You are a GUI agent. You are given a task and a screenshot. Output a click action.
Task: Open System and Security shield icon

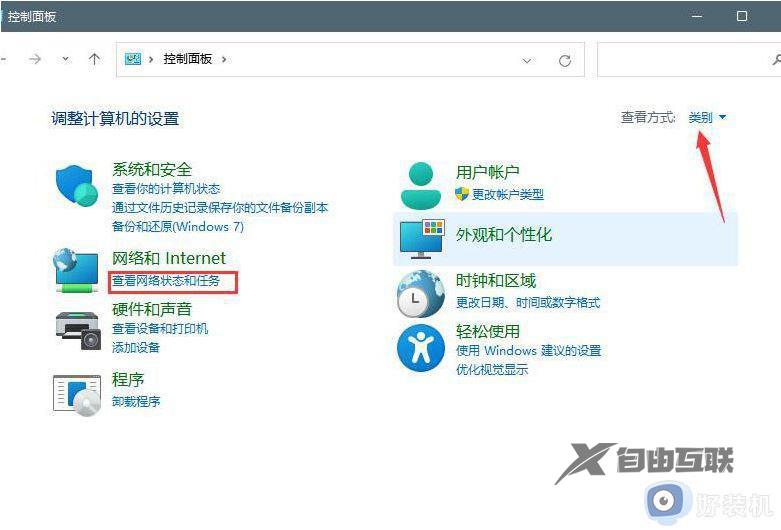coord(76,186)
